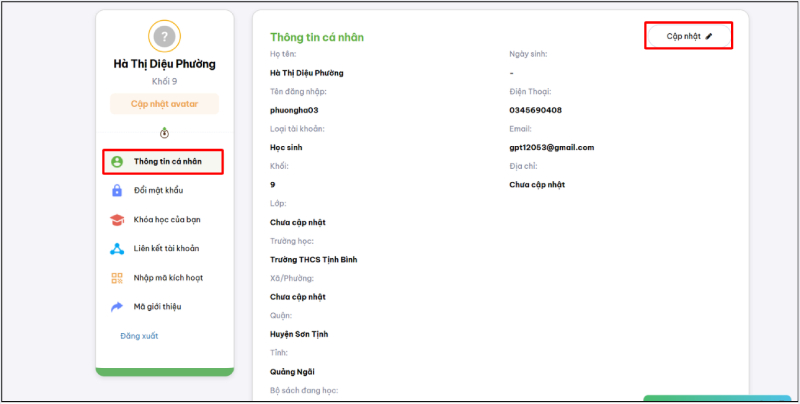
Task: Click the green person icon in sidebar
Action: [x=116, y=161]
